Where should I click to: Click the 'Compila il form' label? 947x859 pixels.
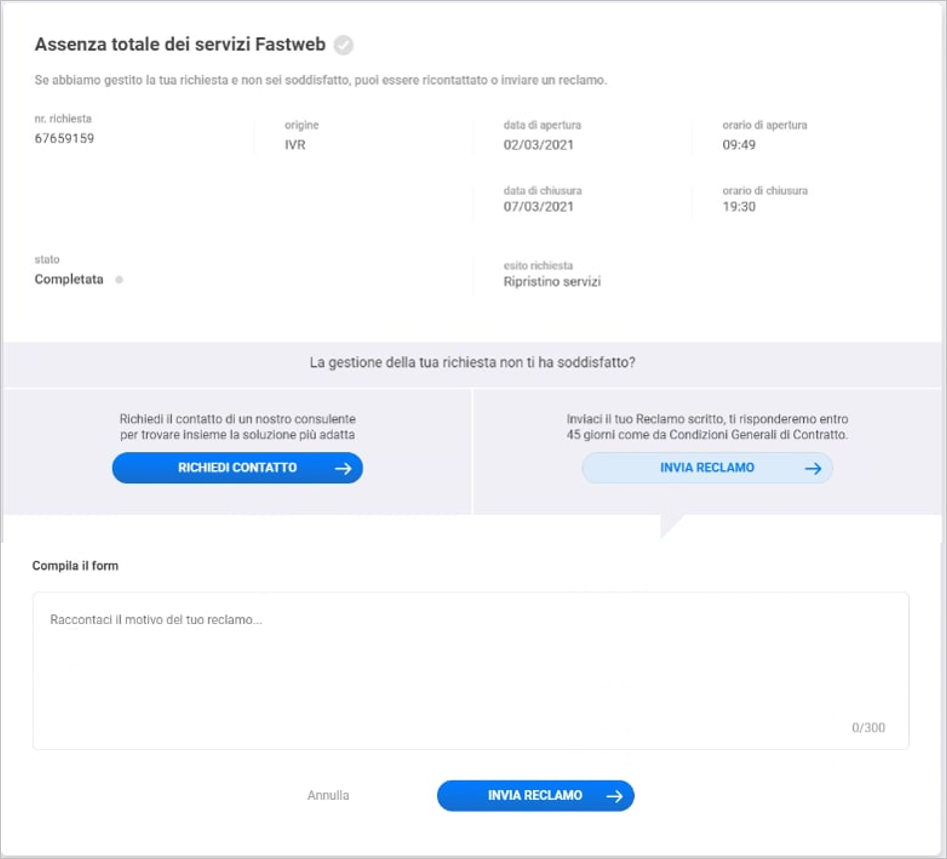point(75,566)
